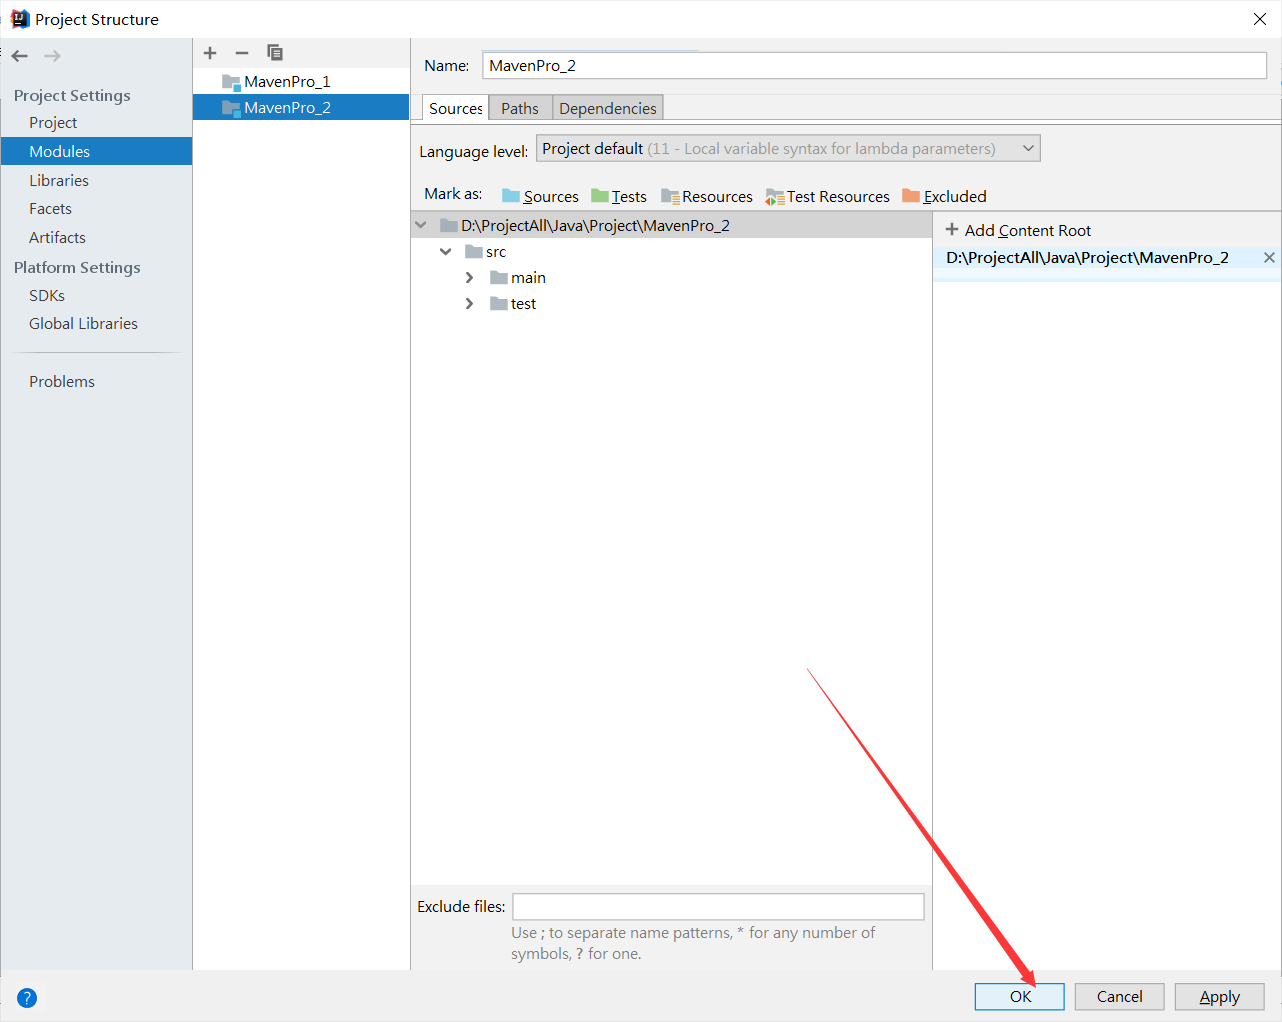Confirm with the OK button
The height and width of the screenshot is (1022, 1282).
pos(1020,996)
